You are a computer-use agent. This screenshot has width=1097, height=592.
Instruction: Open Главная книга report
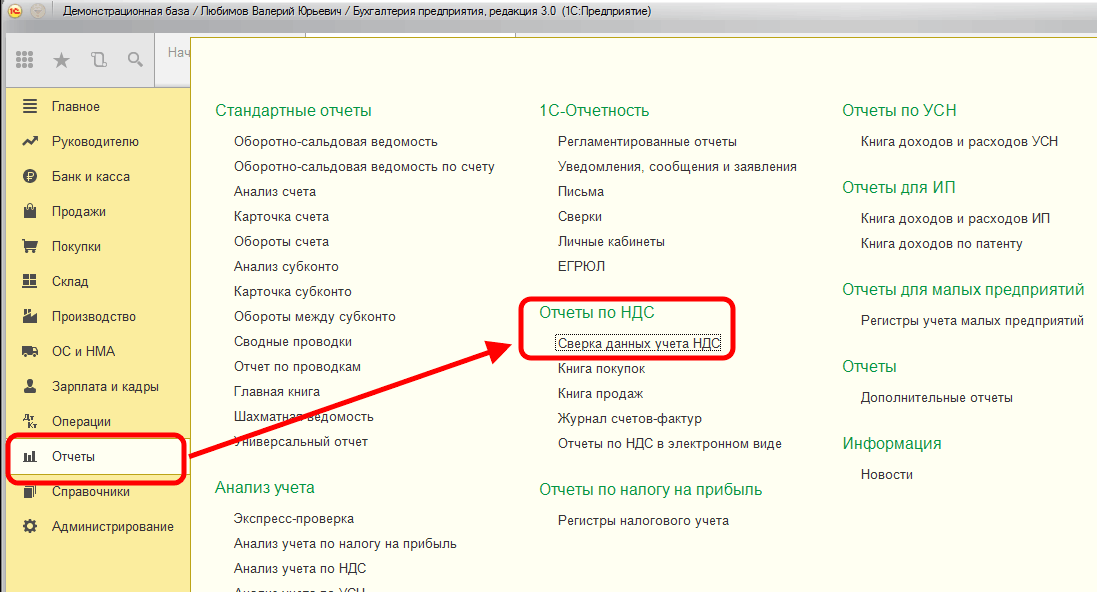[277, 391]
